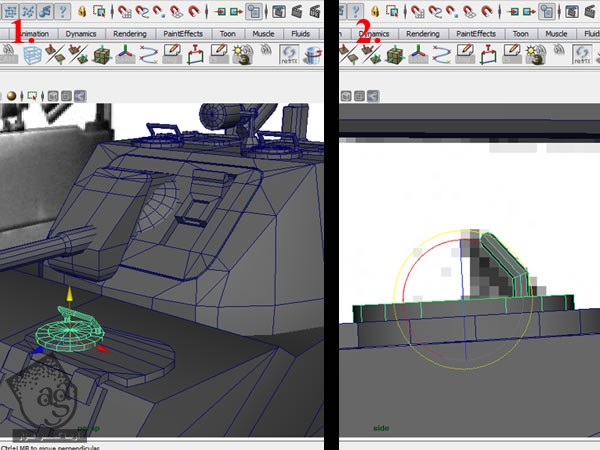Open the Muscle shelf tab in right panel

coord(556,33)
